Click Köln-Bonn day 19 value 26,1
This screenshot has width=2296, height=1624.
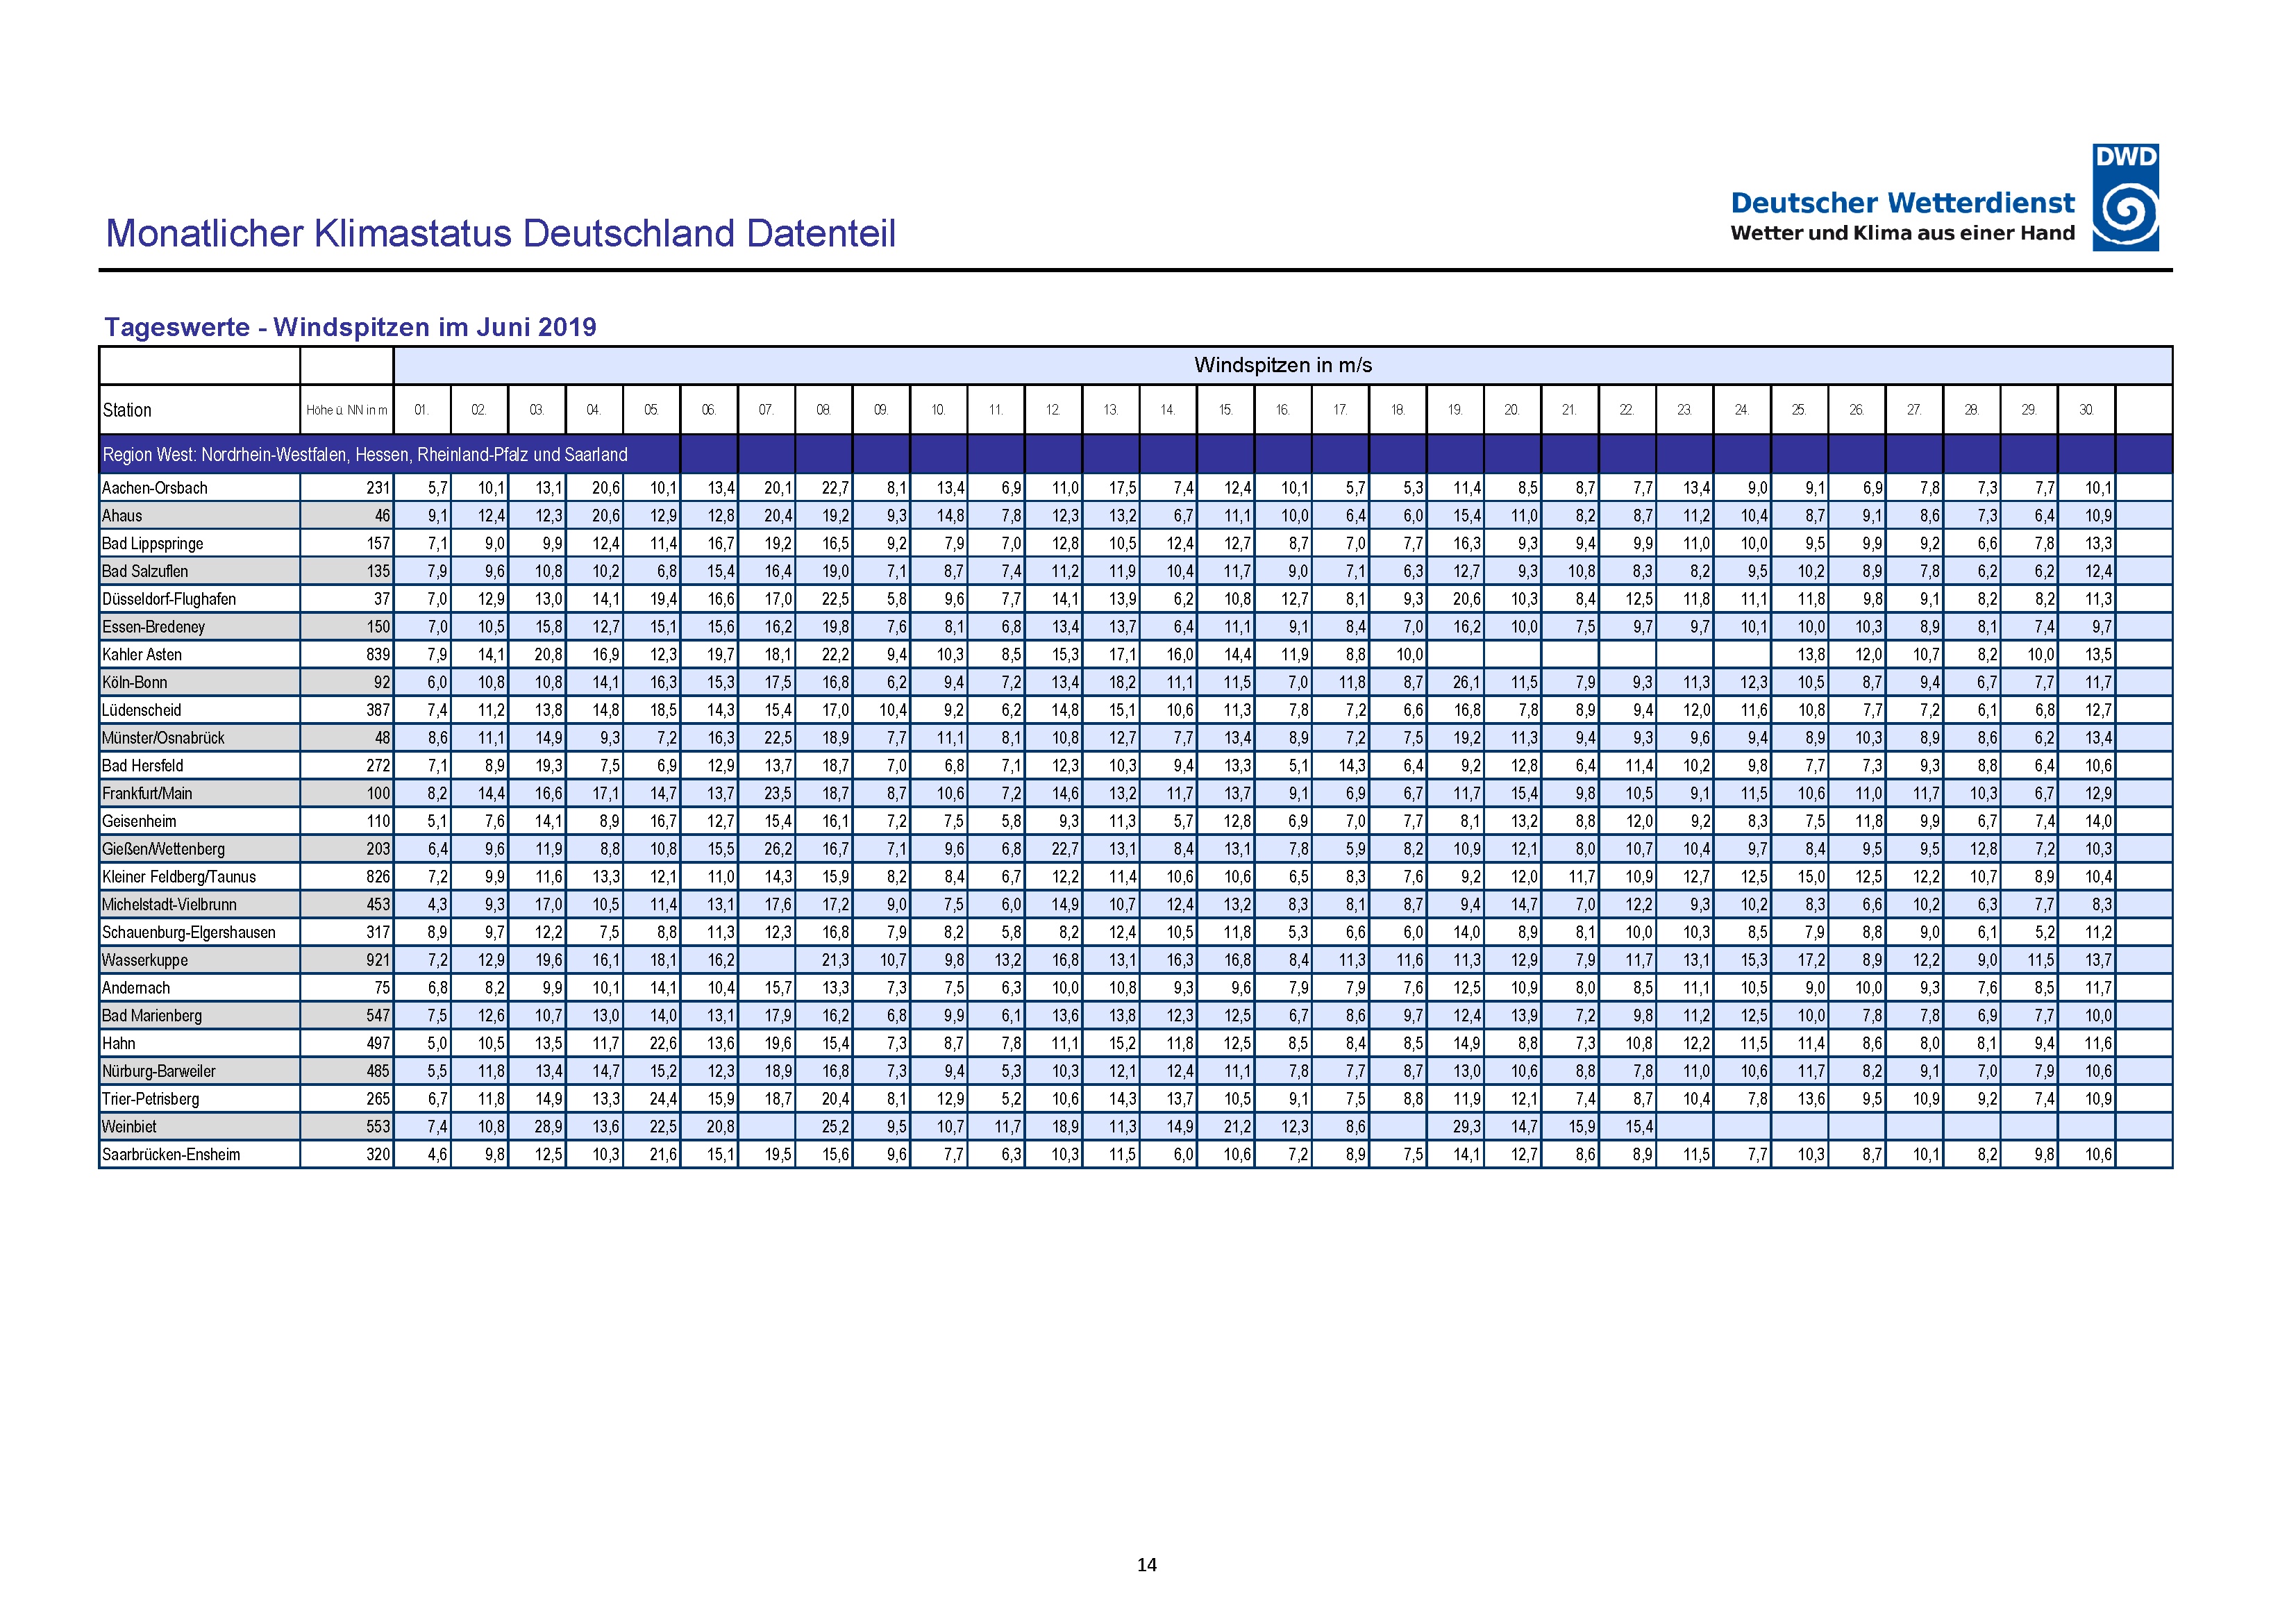tap(1466, 682)
